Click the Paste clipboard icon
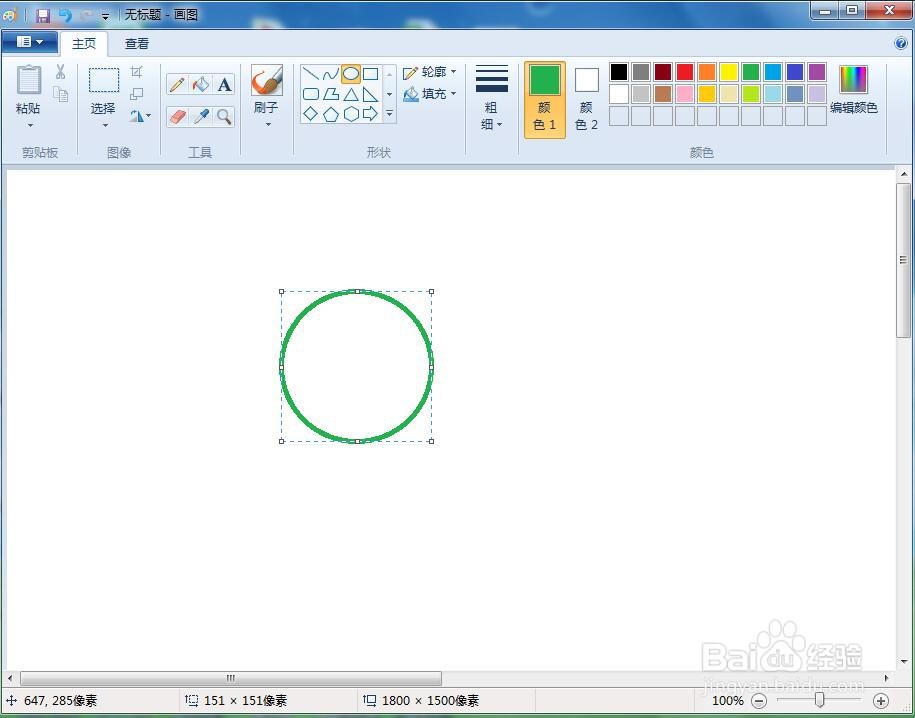The width and height of the screenshot is (915, 718). tap(29, 80)
